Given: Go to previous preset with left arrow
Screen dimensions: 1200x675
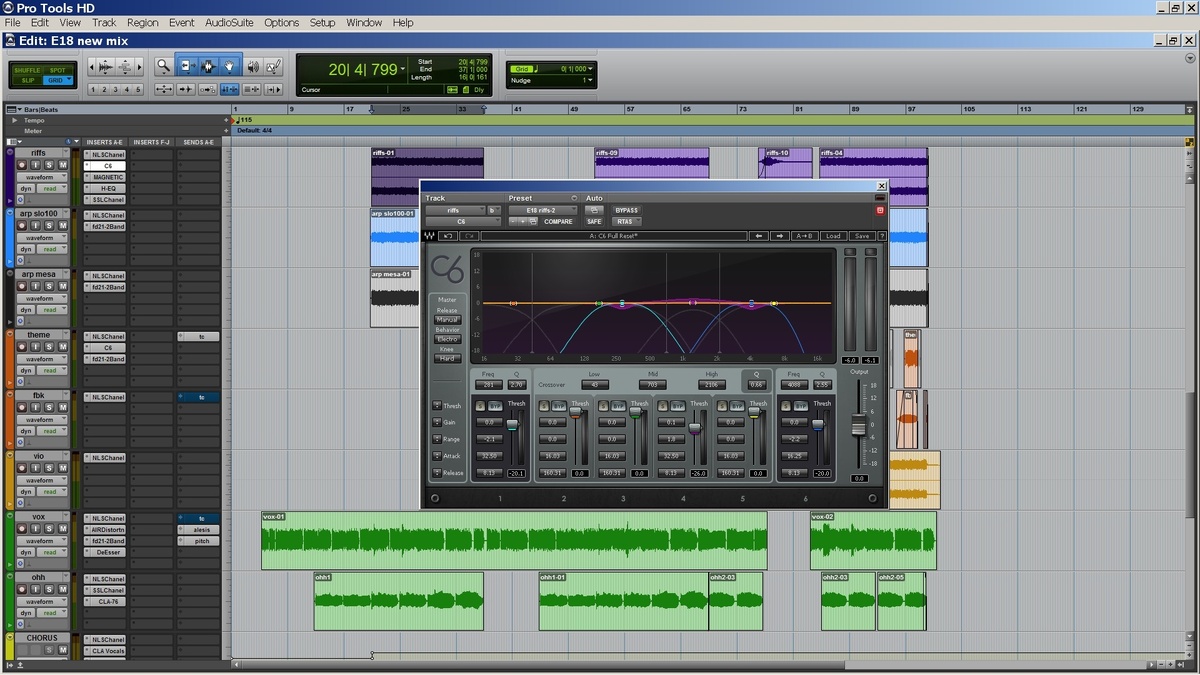Looking at the screenshot, I should tap(759, 236).
